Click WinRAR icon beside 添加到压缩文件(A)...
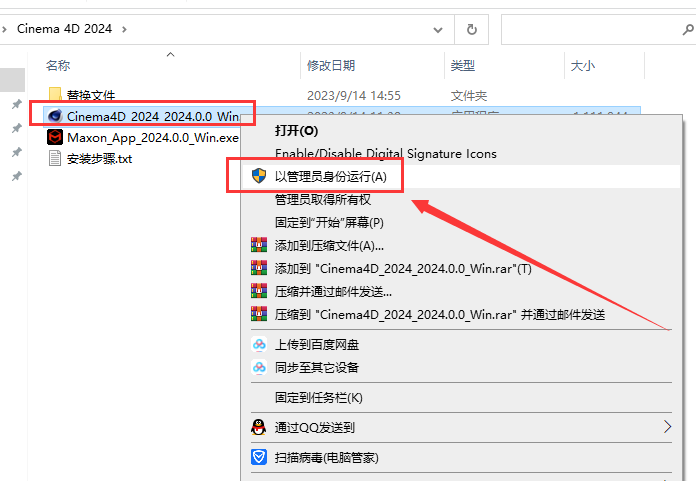This screenshot has width=696, height=481. pyautogui.click(x=259, y=245)
